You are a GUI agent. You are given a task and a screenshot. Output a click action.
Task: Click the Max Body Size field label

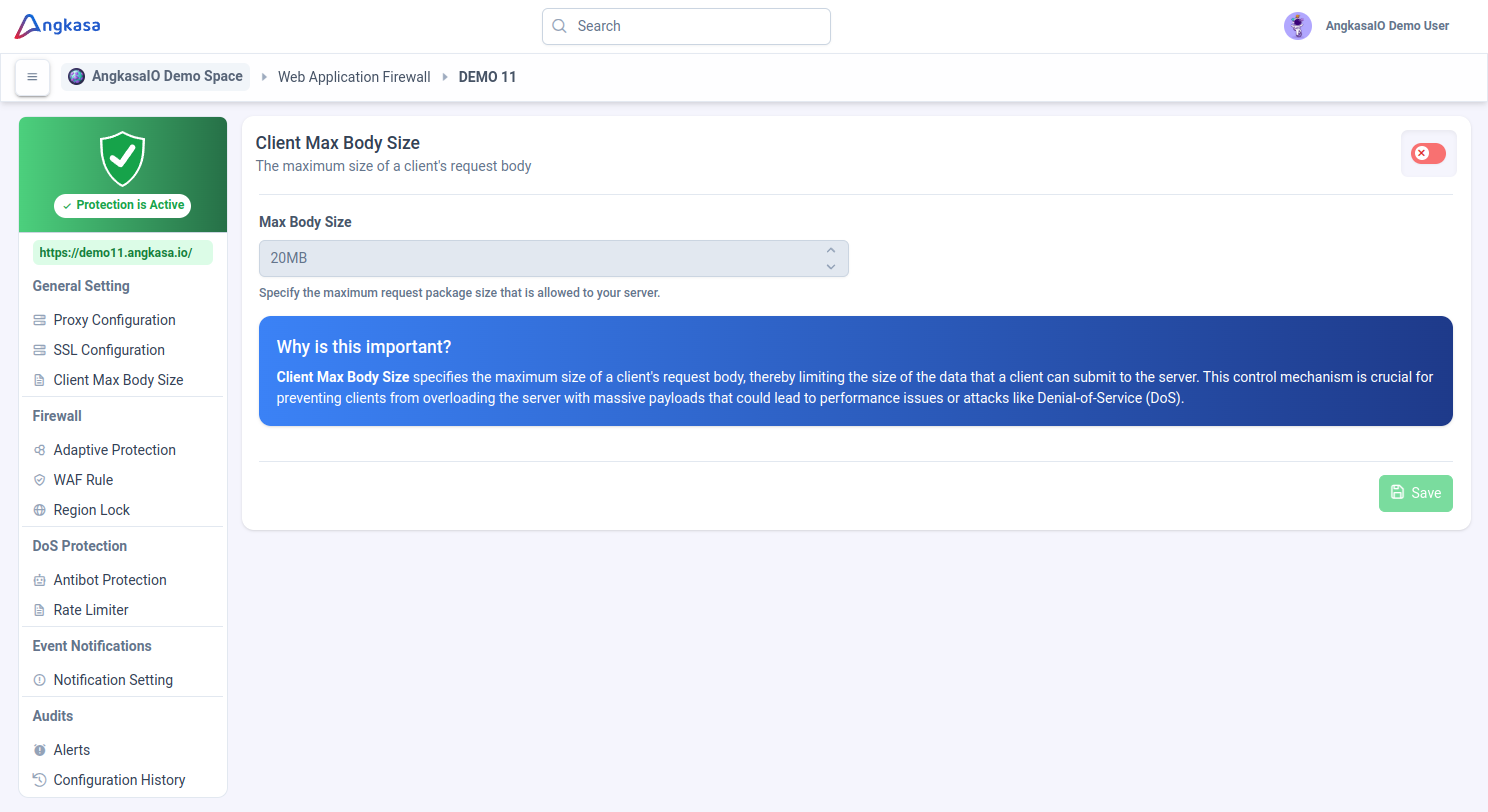[x=305, y=222]
